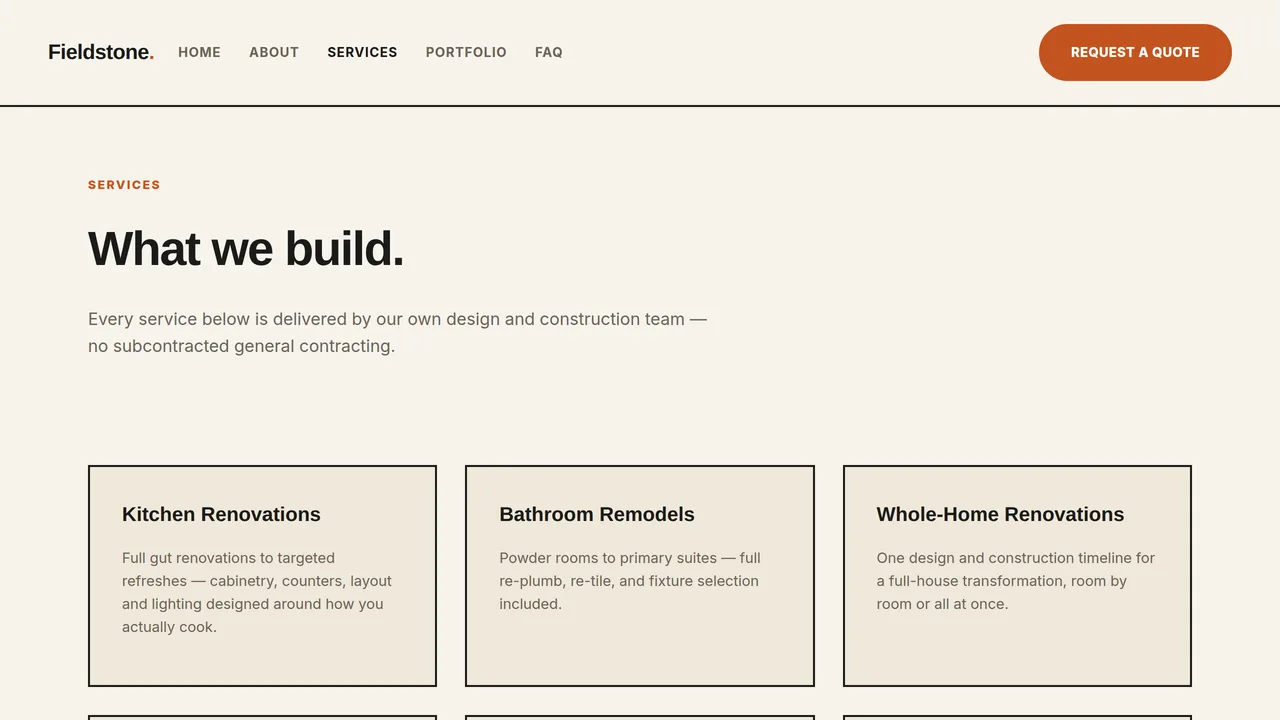Select the SERVICES nav item
The width and height of the screenshot is (1280, 720).
click(362, 52)
